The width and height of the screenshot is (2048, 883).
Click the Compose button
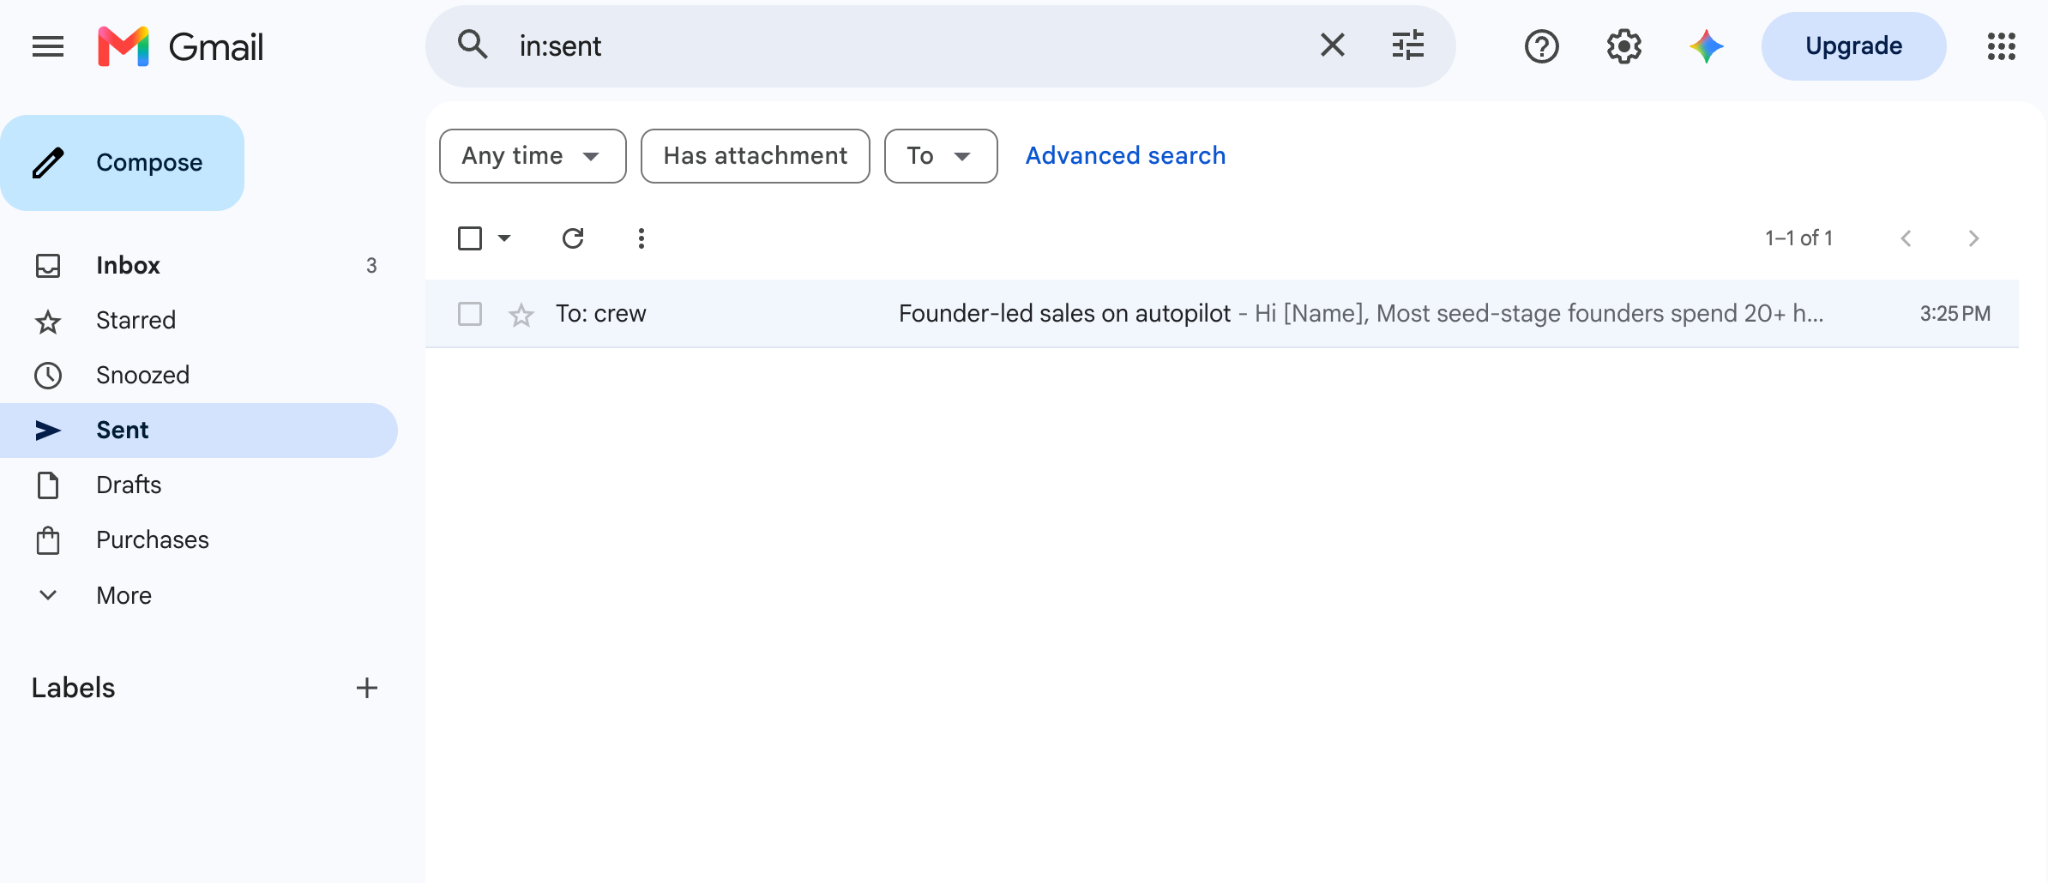coord(122,163)
